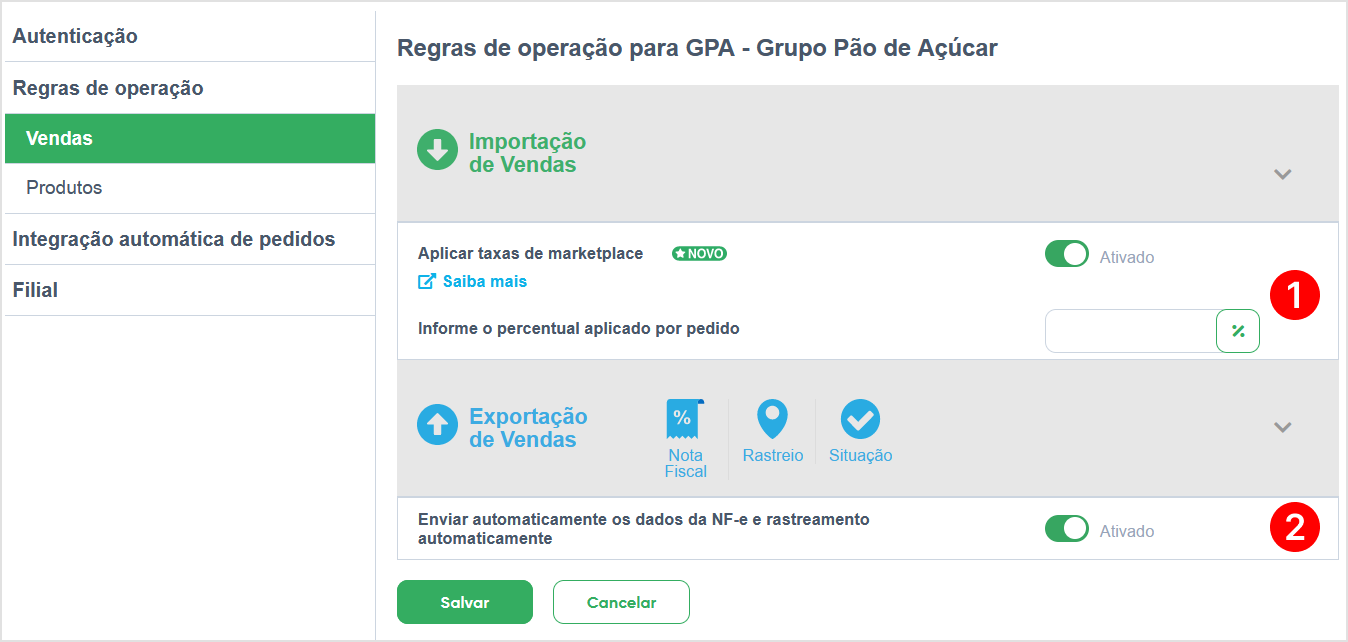Click the green Importação de Vendas download icon
This screenshot has height=642, width=1348.
(x=437, y=150)
